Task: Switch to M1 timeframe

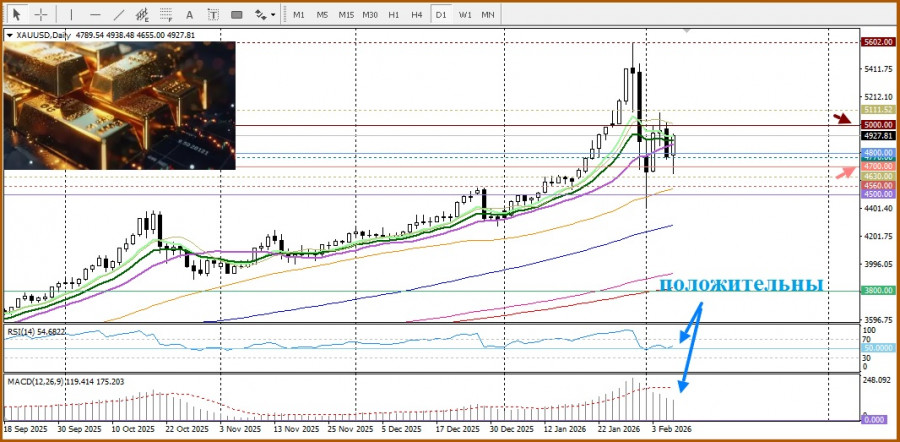Action: click(298, 15)
